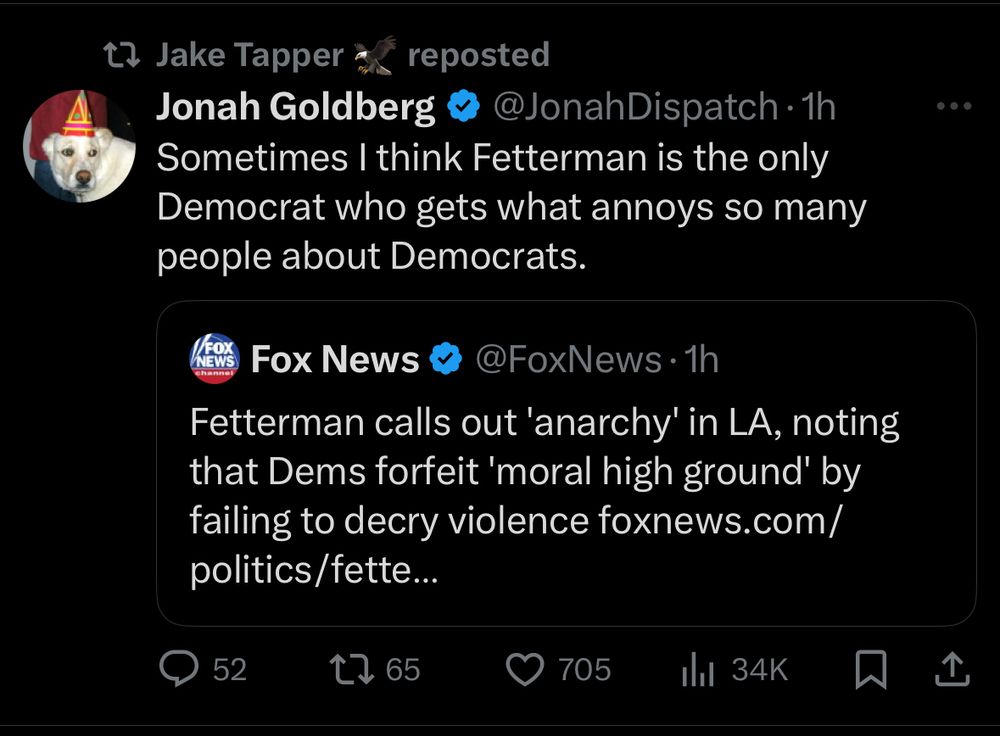Viewport: 1000px width, 736px height.
Task: Click Fox News display name
Action: pyautogui.click(x=334, y=358)
